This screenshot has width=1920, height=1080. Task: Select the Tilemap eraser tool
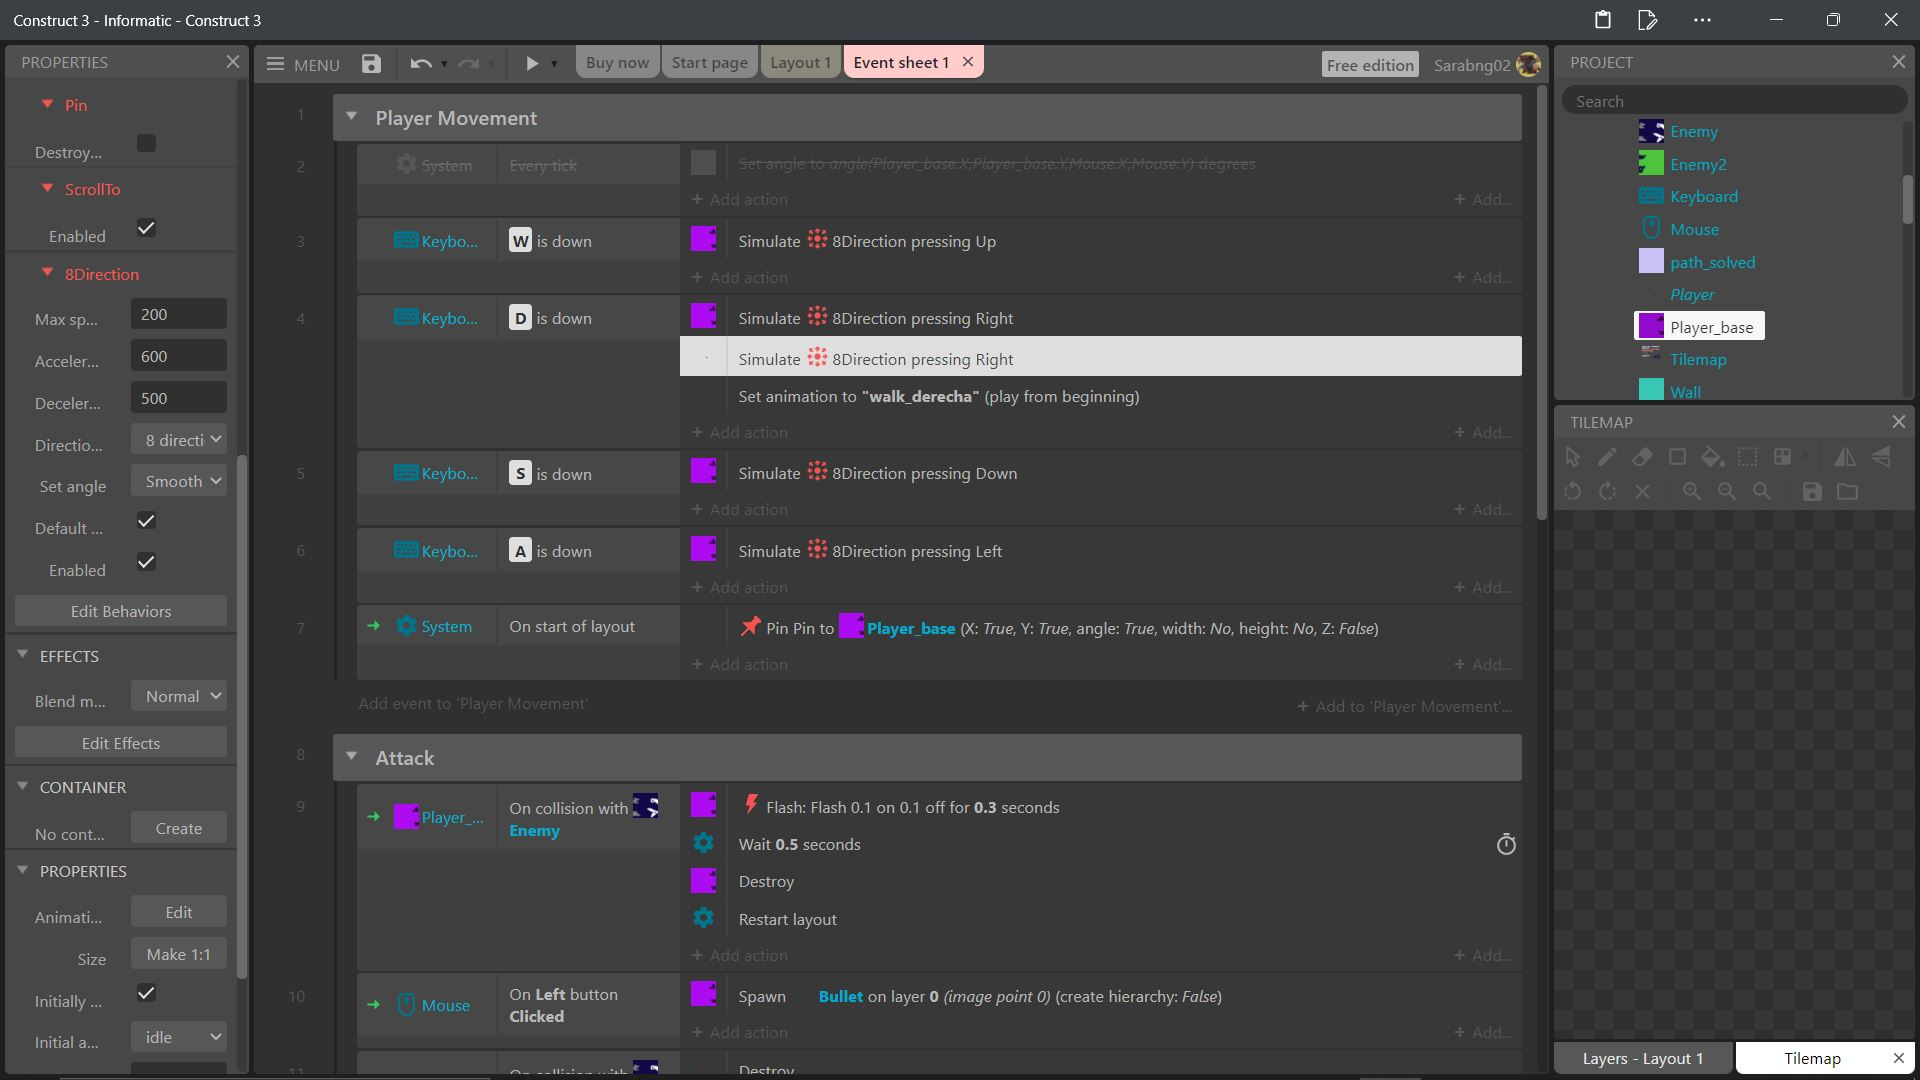pyautogui.click(x=1642, y=457)
